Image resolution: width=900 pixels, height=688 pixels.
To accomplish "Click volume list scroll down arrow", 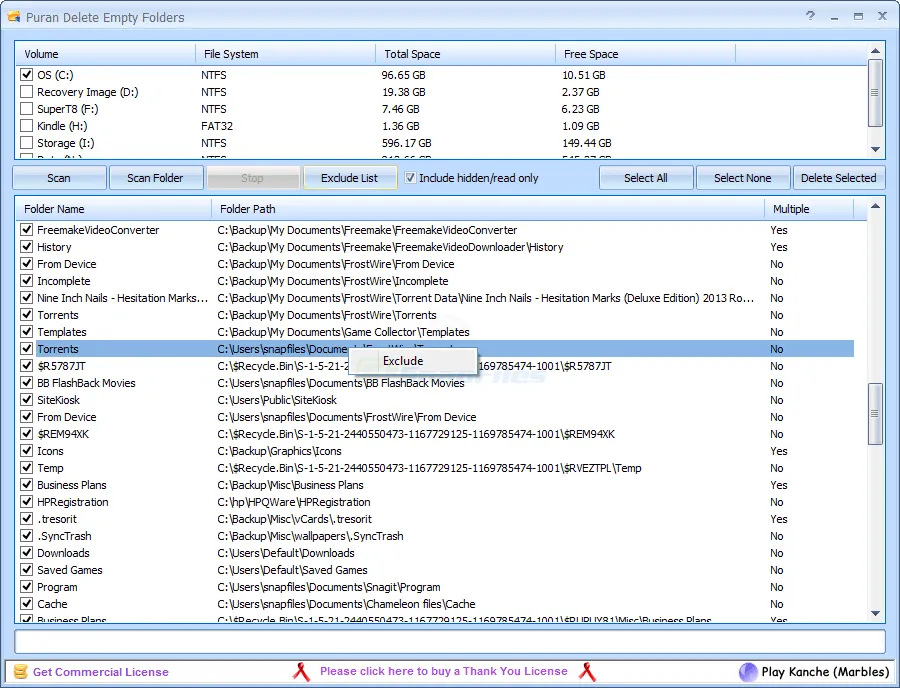I will coord(875,149).
